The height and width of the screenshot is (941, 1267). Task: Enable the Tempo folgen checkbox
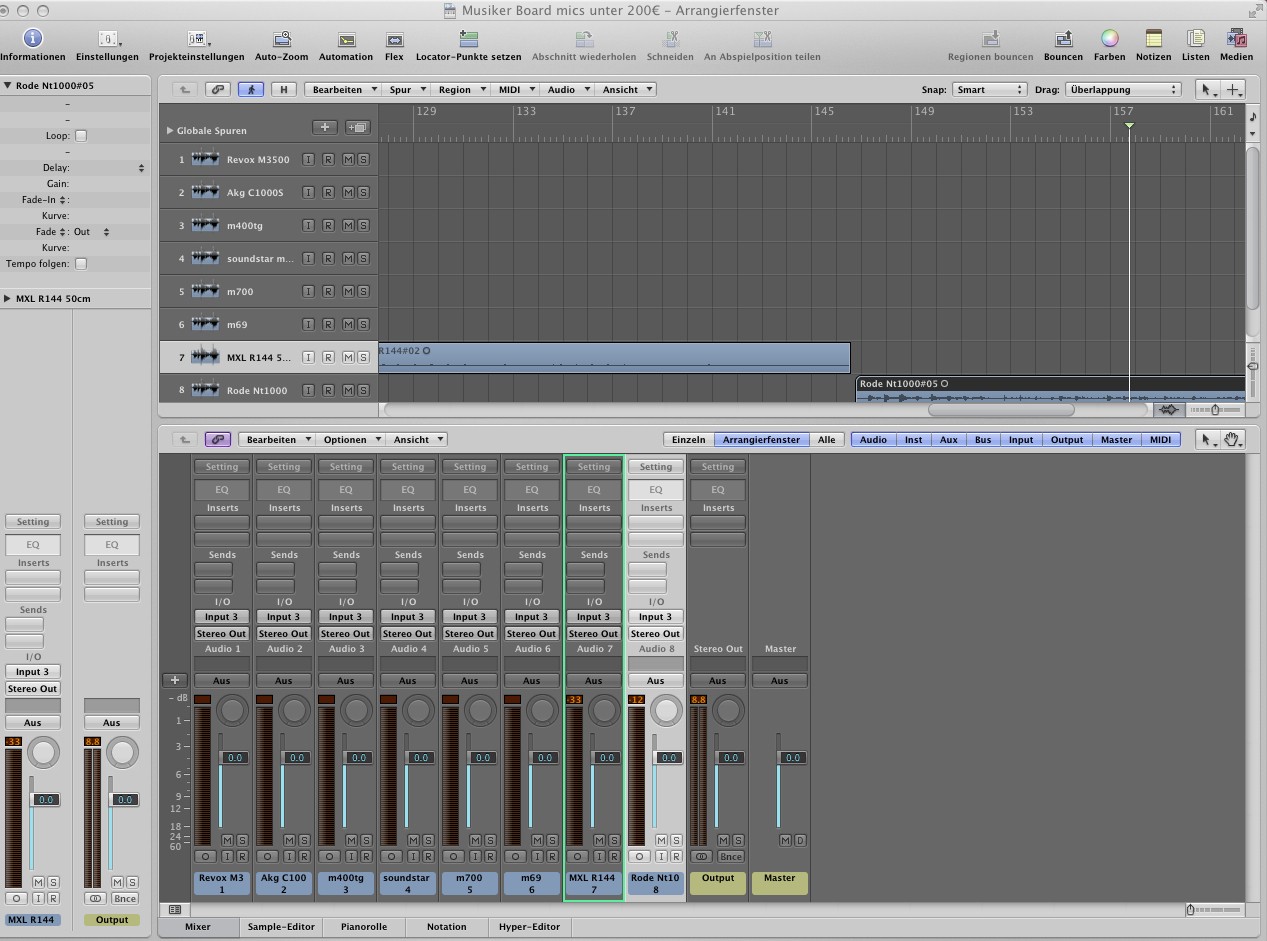[81, 263]
